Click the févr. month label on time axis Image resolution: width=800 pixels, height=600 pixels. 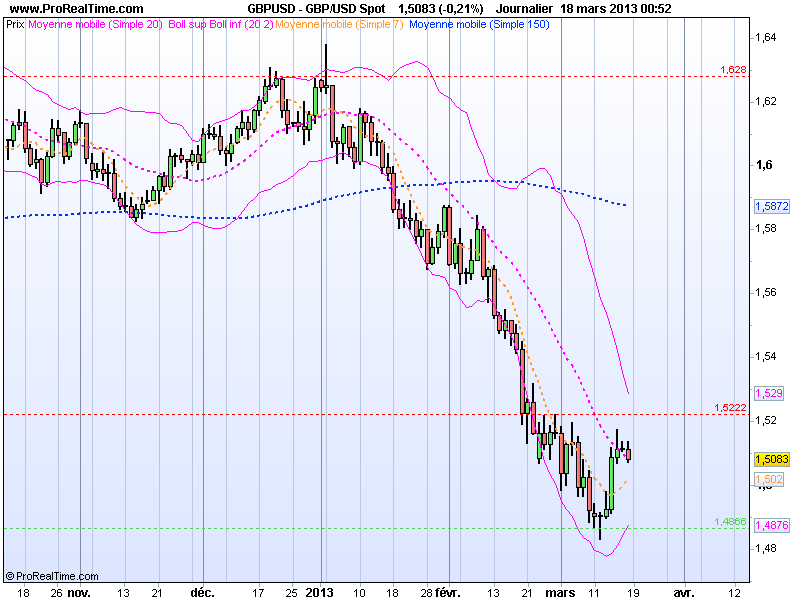[x=447, y=593]
